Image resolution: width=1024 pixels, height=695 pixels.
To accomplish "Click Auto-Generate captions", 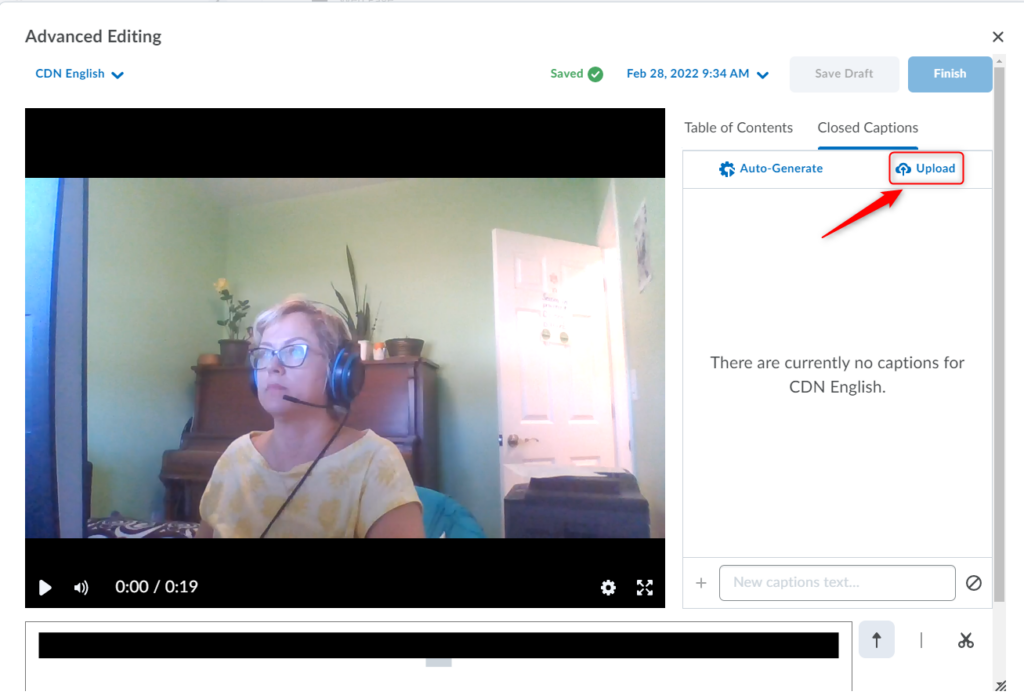I will [771, 169].
